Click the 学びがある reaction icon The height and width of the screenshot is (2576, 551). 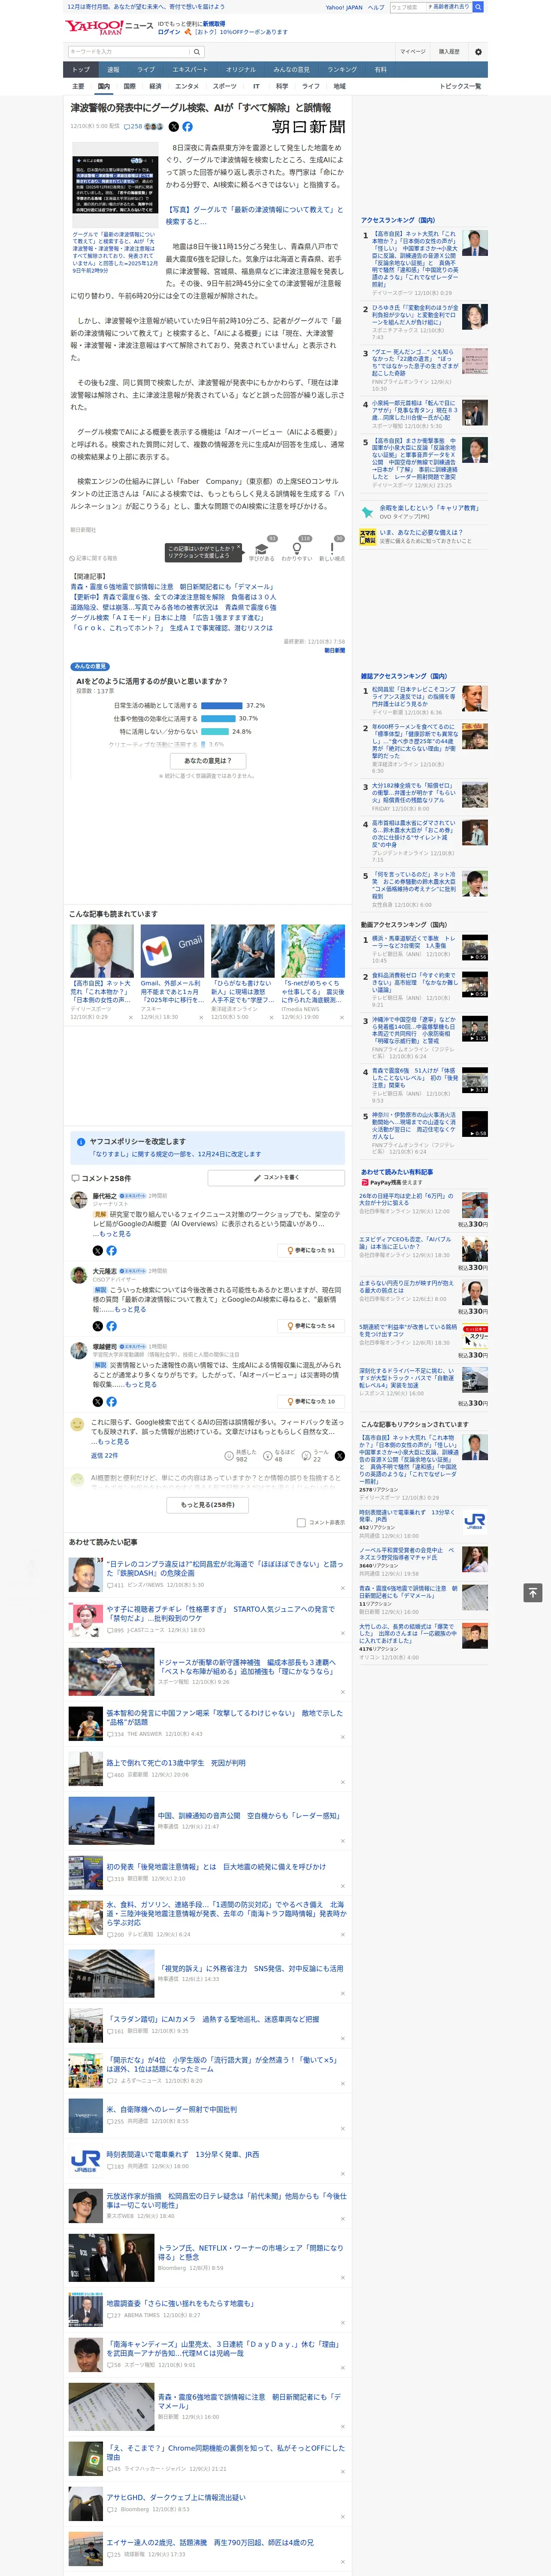pos(262,550)
